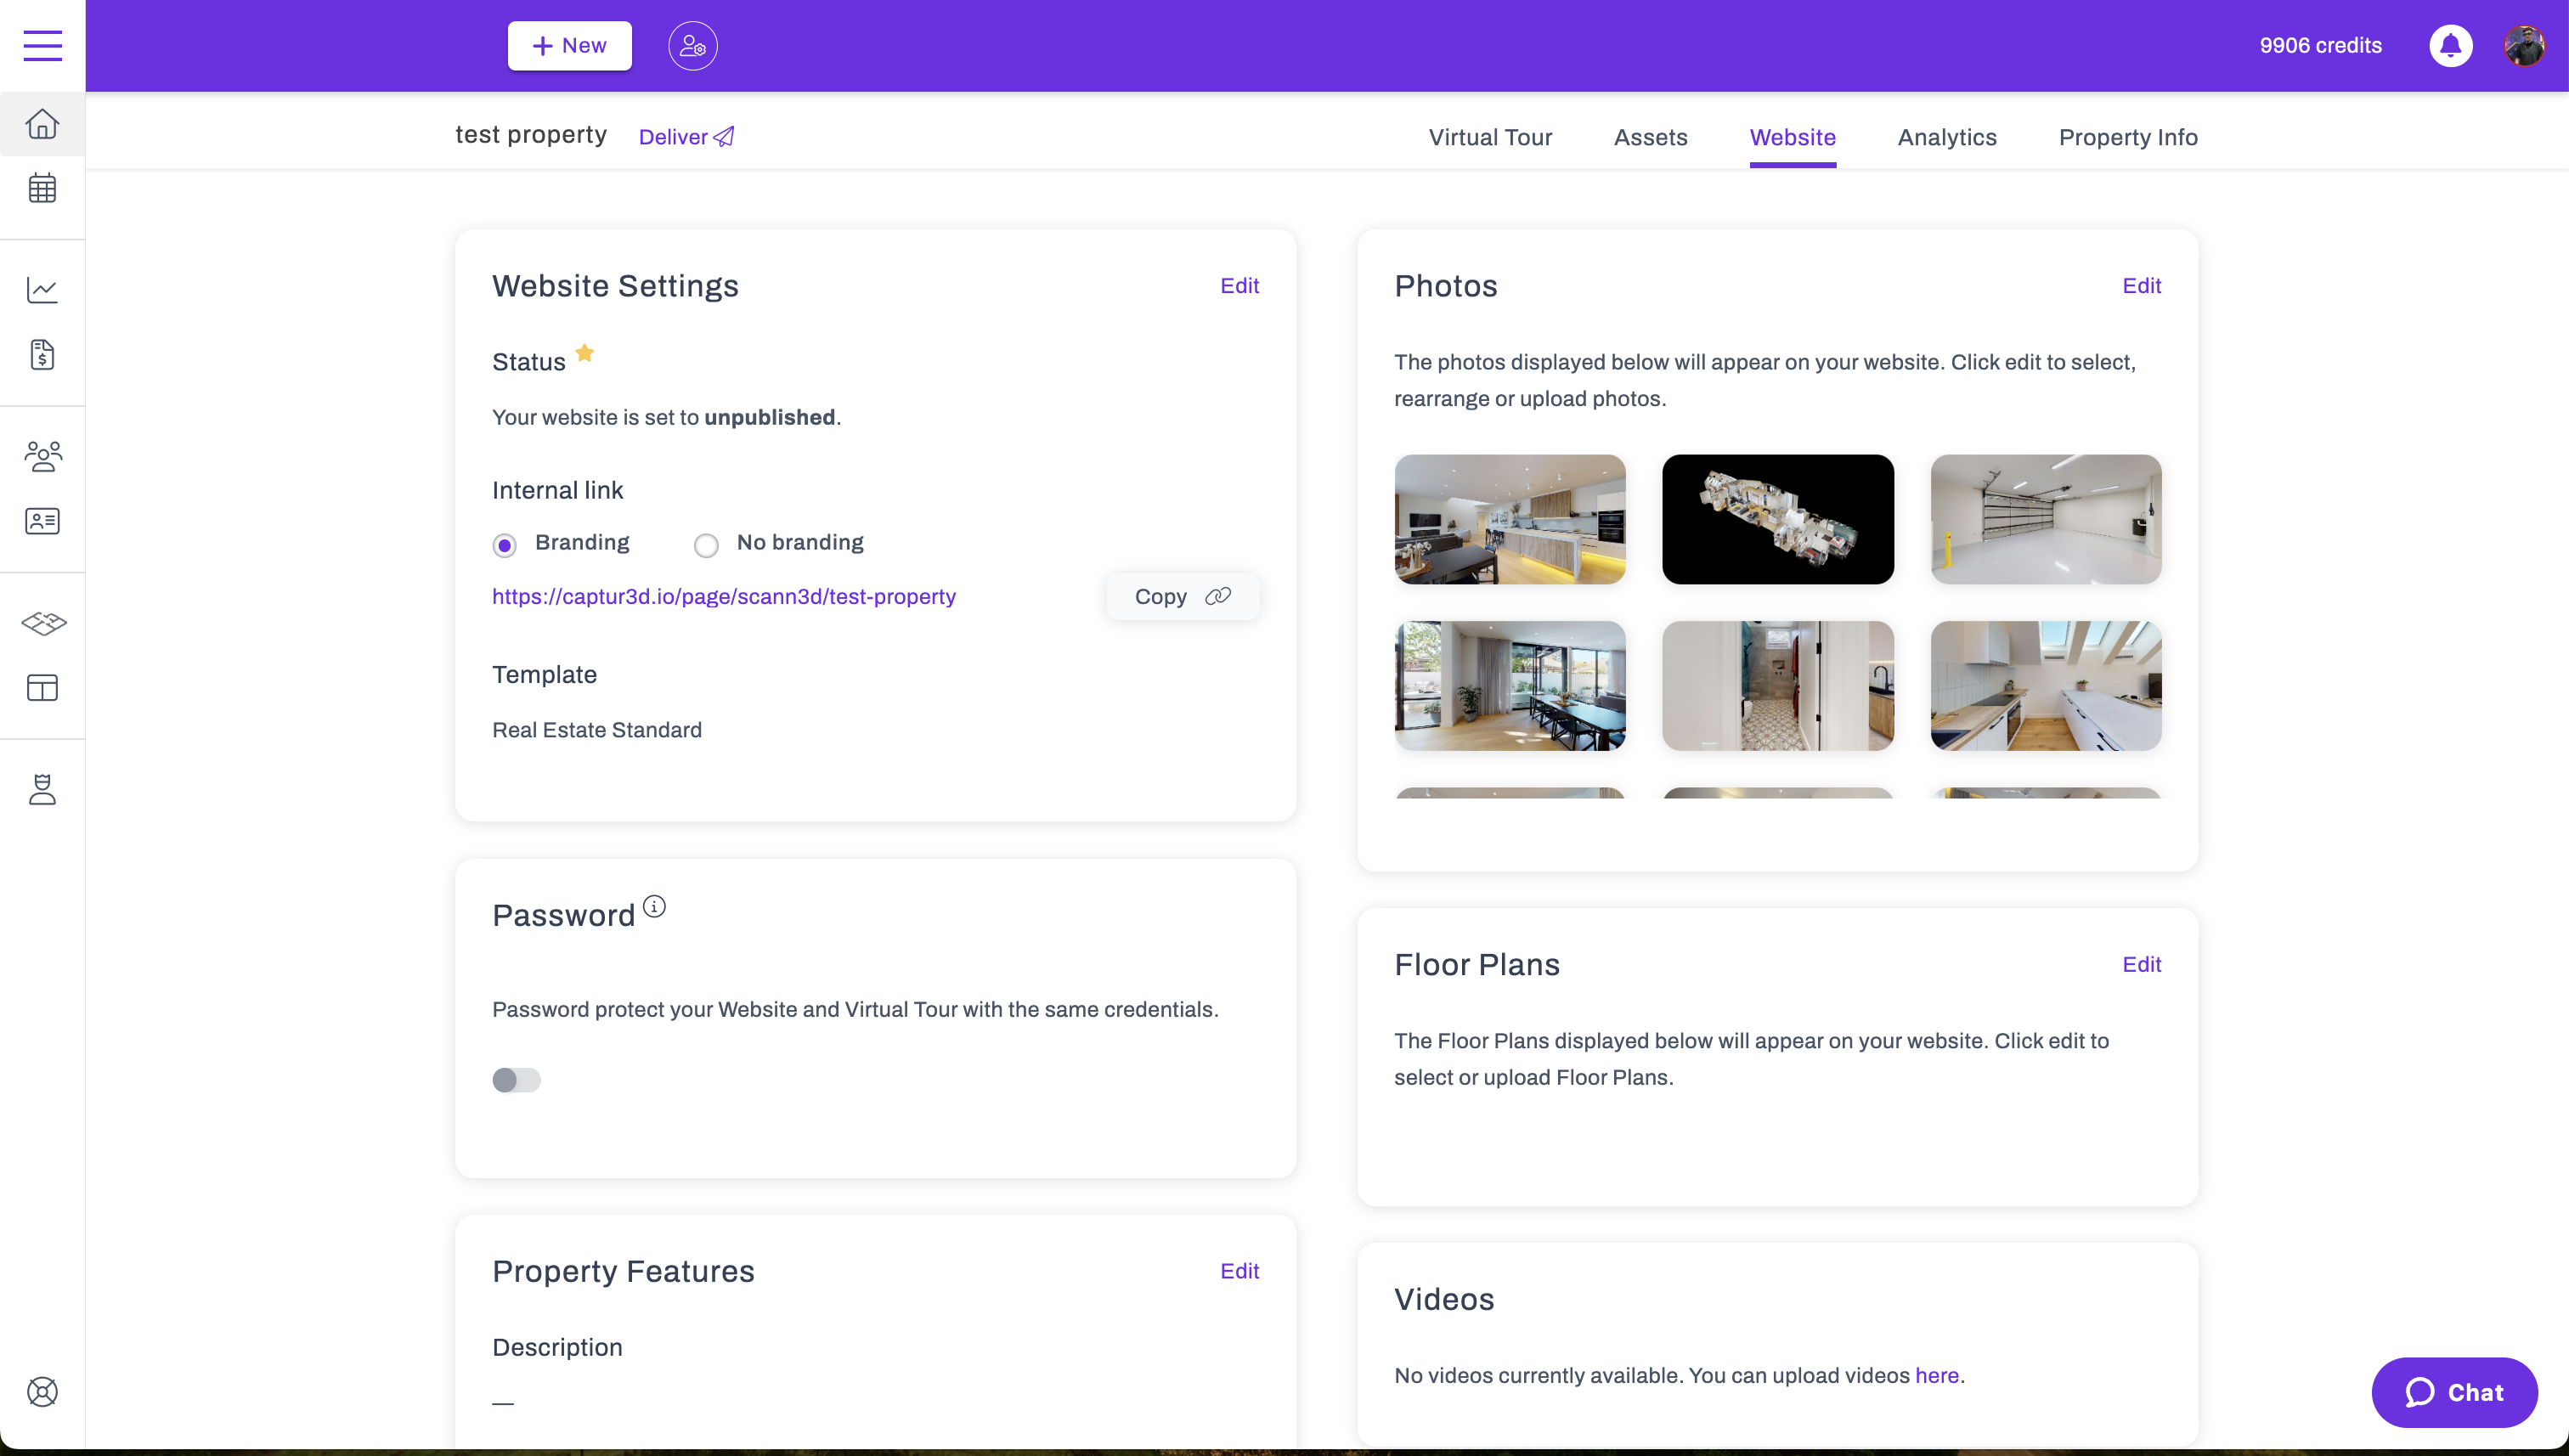
Task: Click the yellow star beside Status
Action: 585,353
